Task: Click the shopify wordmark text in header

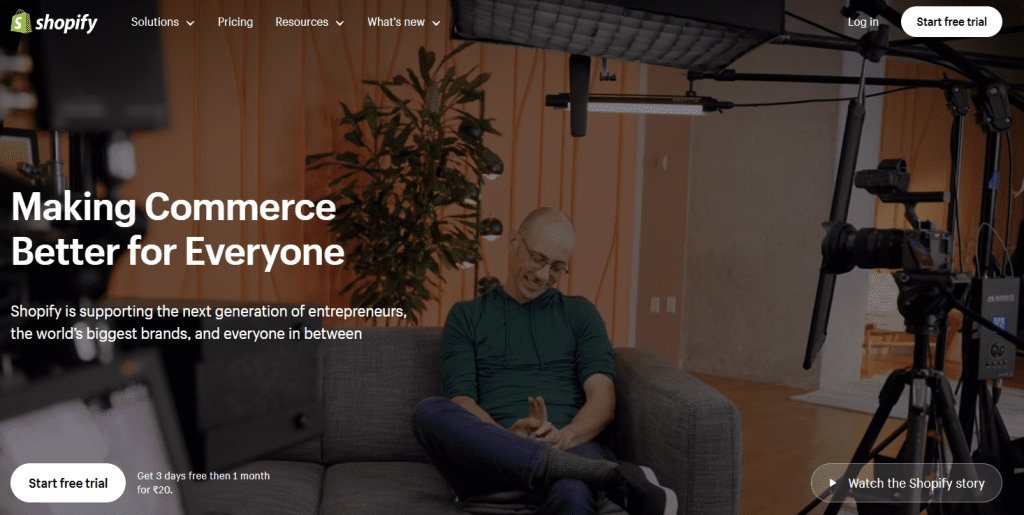Action: (66, 23)
